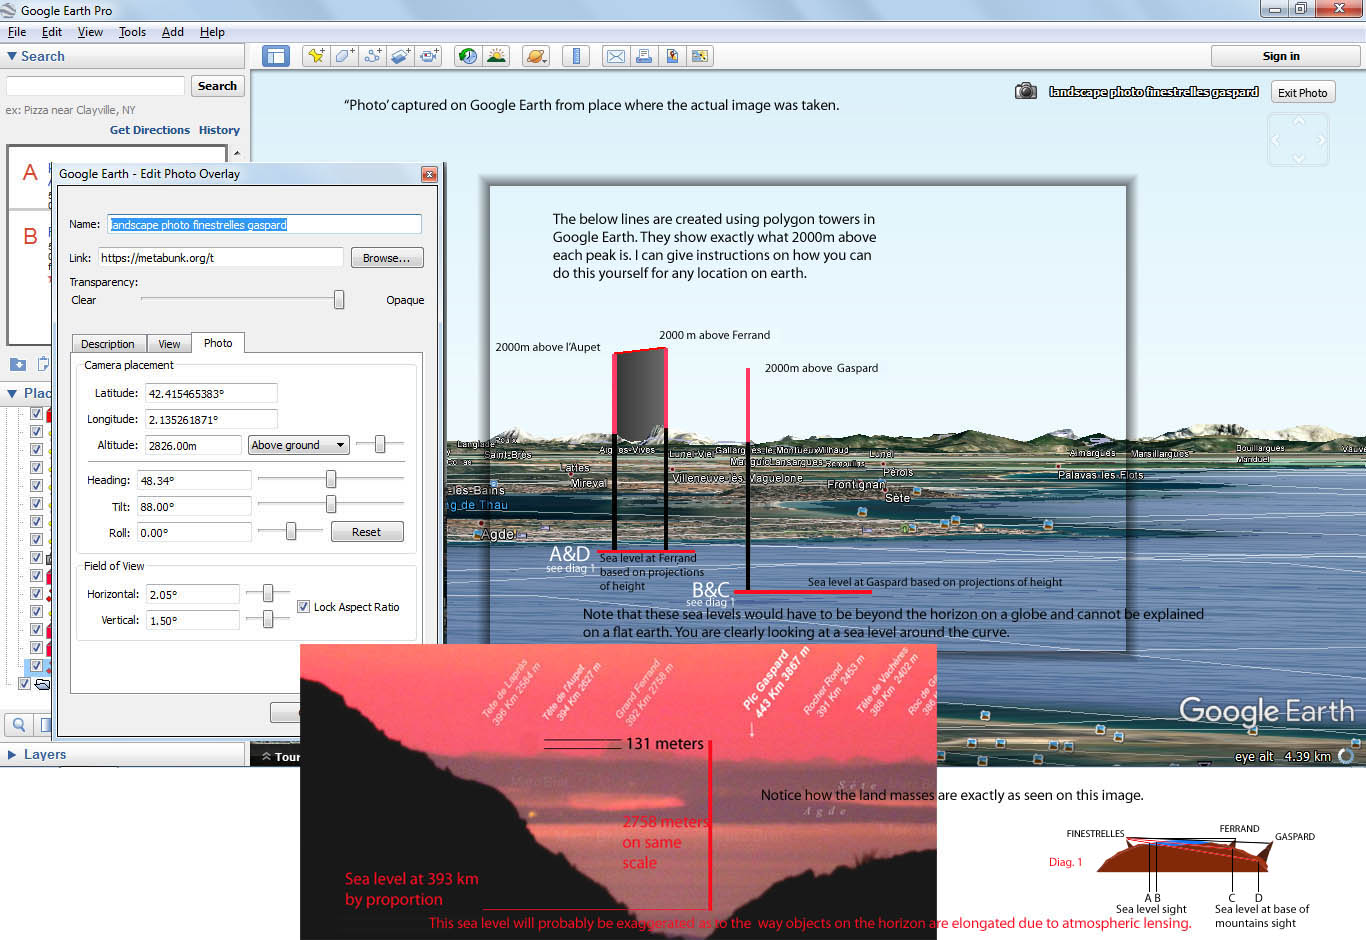
Task: Click the Add Image Overlay toolbar icon
Action: 400,56
